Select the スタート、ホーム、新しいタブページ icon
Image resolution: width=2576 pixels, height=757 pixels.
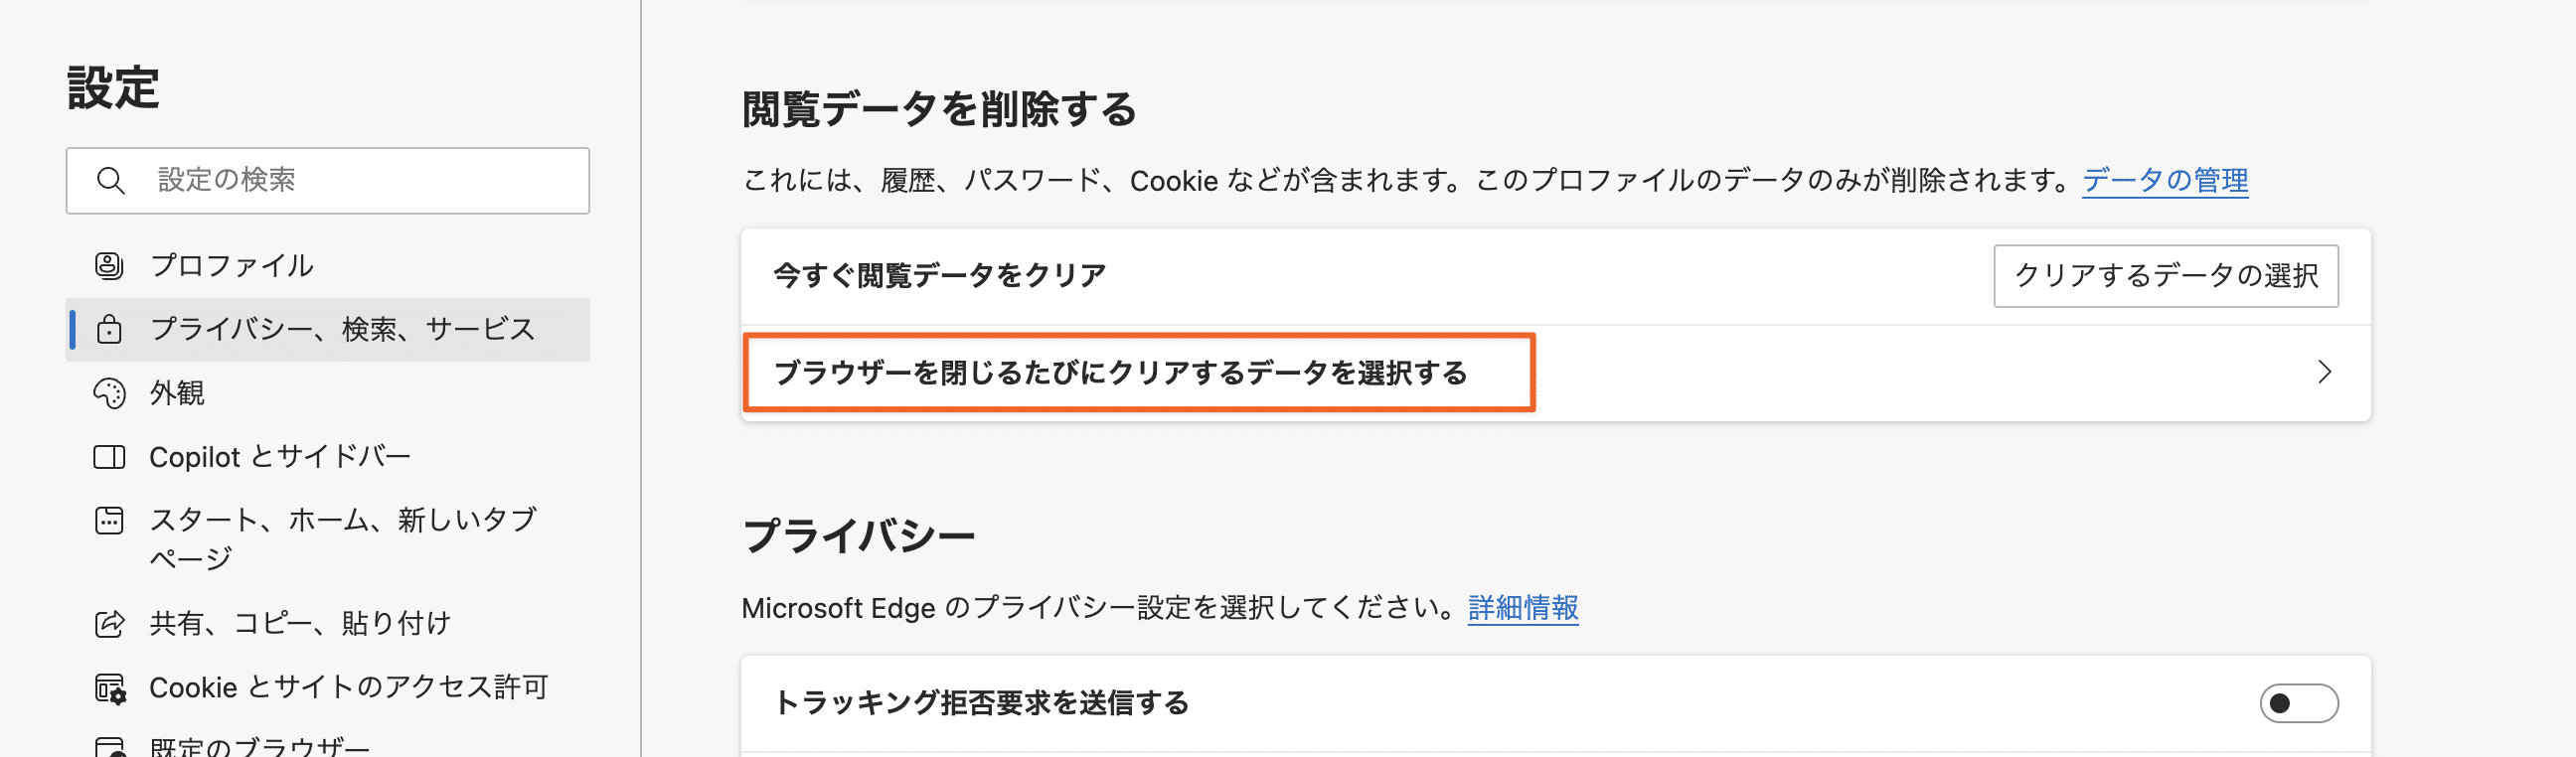[110, 520]
